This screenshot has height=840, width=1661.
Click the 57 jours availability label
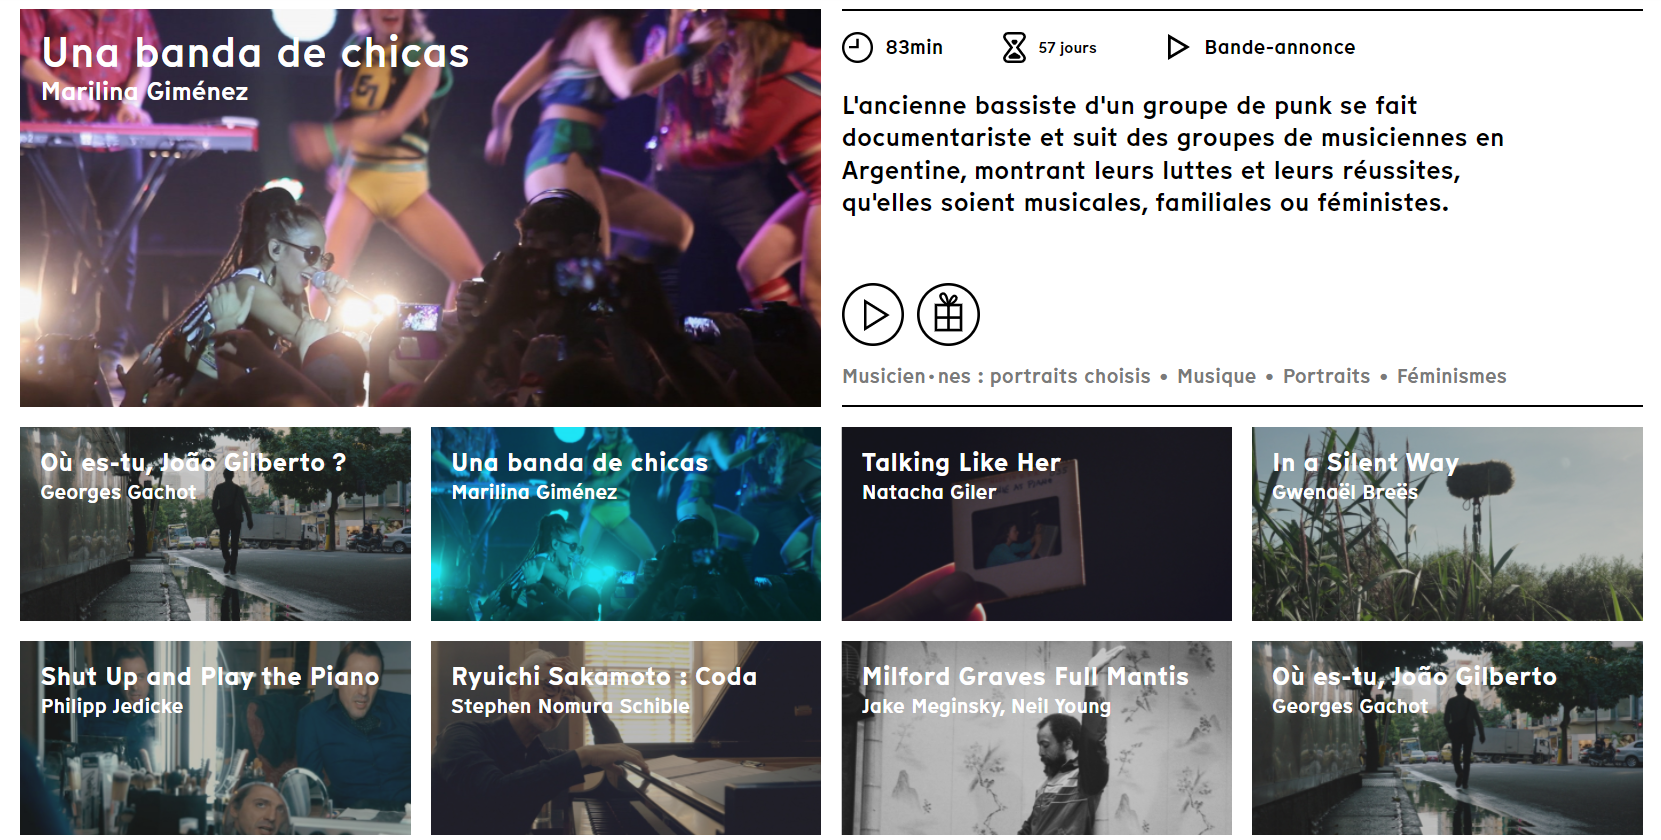click(1067, 47)
